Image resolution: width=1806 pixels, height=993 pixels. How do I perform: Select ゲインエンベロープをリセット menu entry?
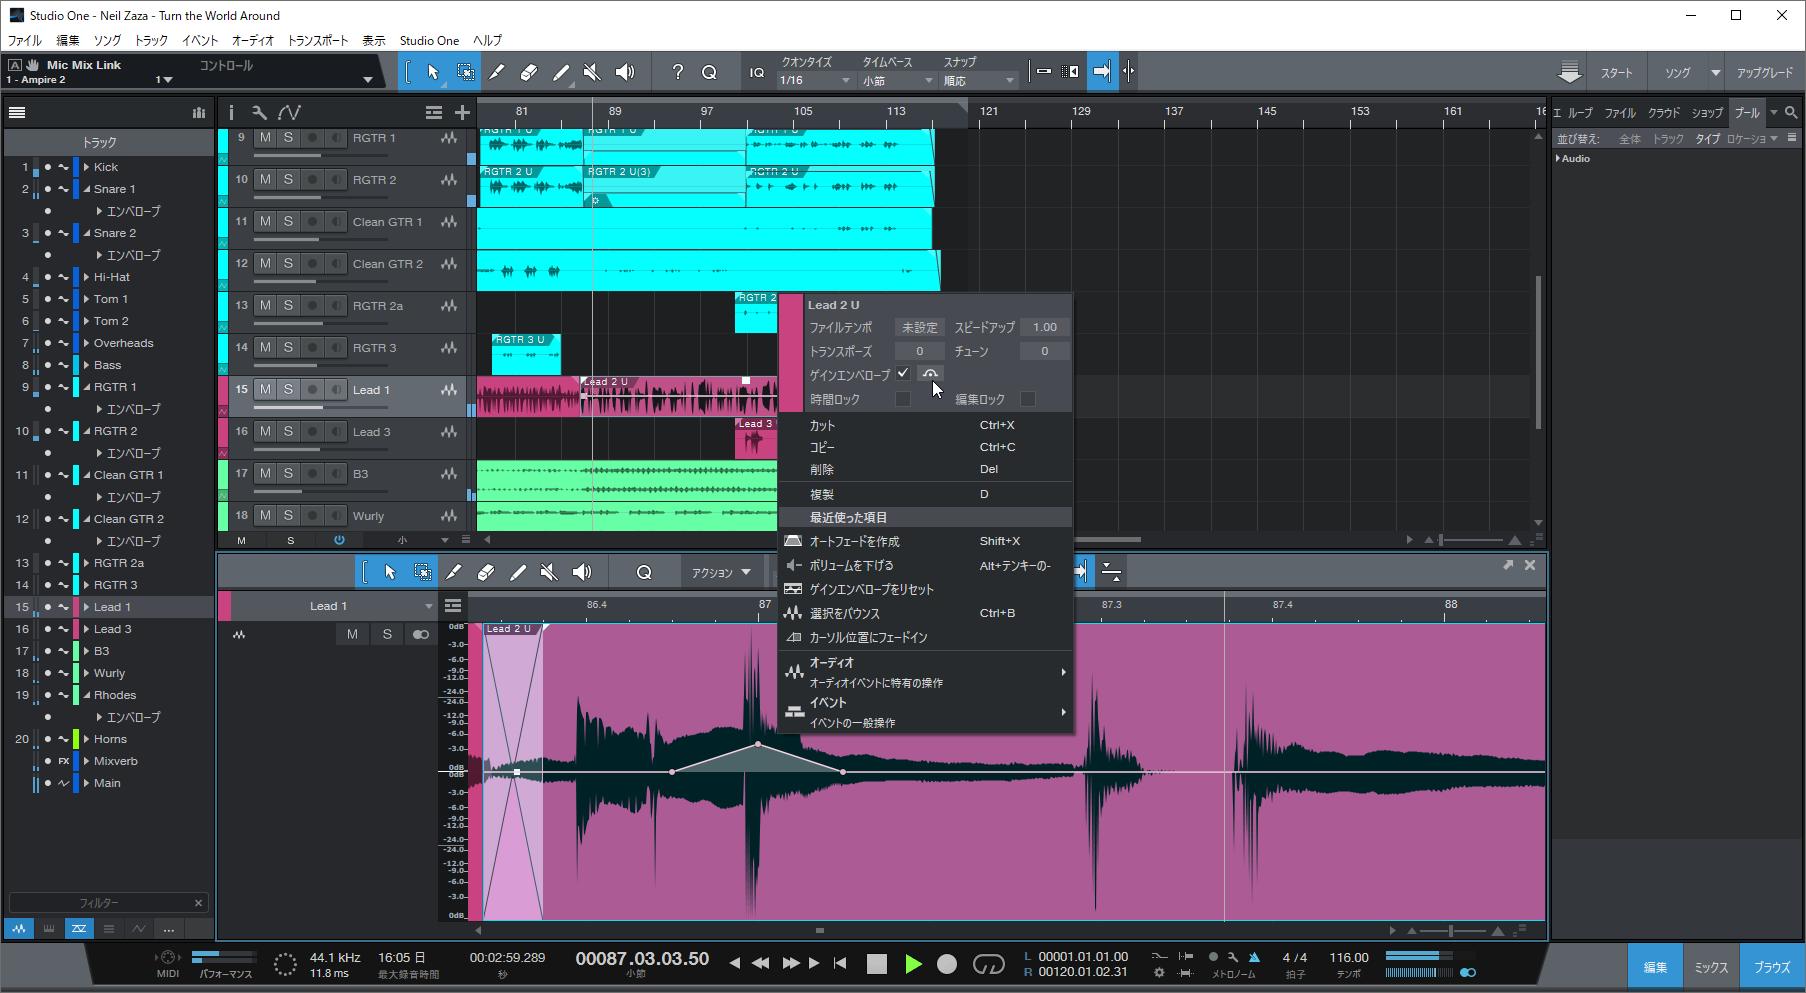click(x=925, y=589)
